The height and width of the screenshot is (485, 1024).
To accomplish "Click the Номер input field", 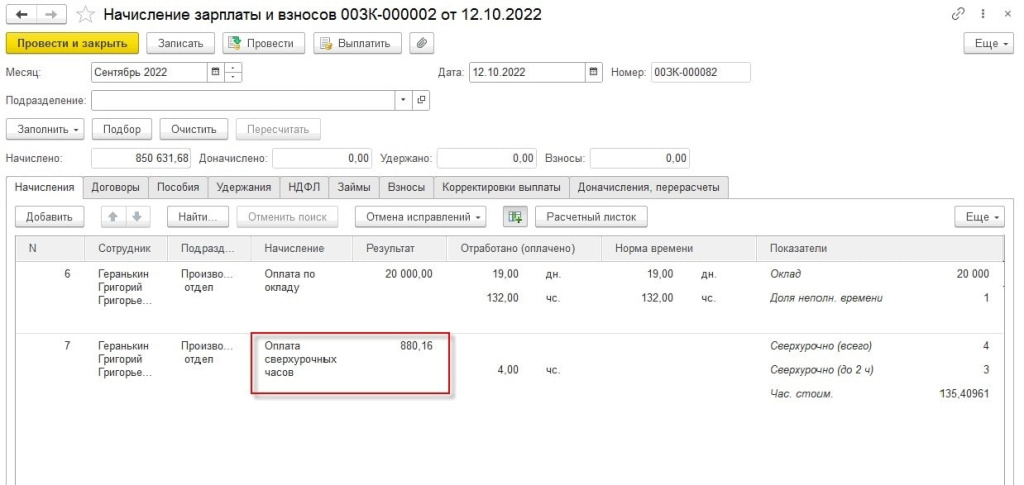I will pos(699,72).
